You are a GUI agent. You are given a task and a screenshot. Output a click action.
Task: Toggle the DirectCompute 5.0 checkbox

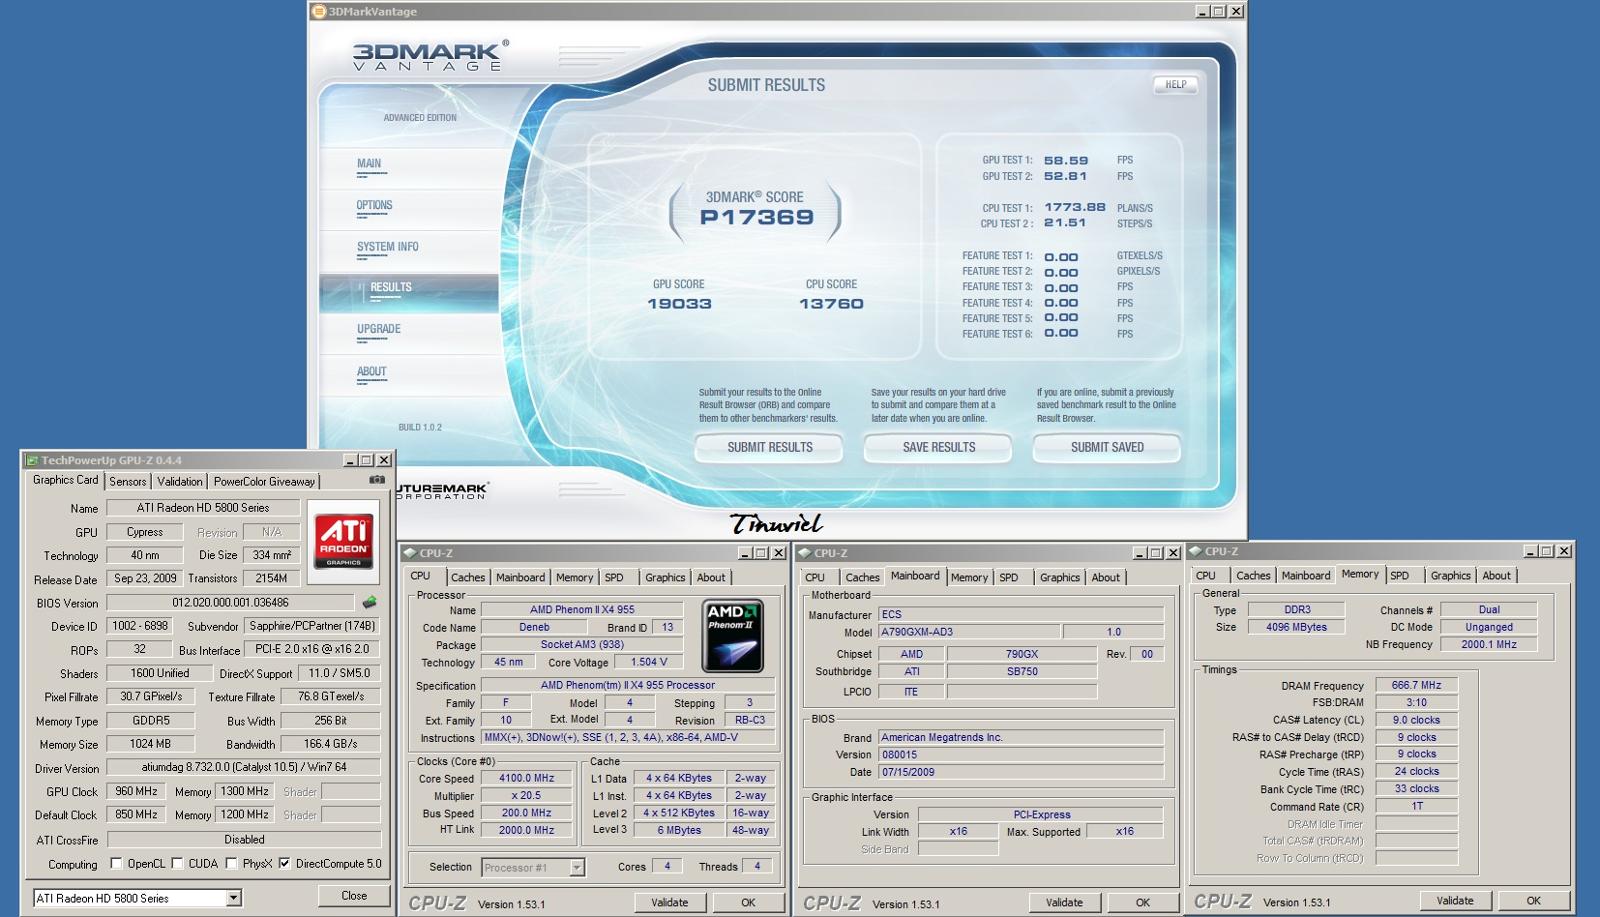pyautogui.click(x=284, y=863)
